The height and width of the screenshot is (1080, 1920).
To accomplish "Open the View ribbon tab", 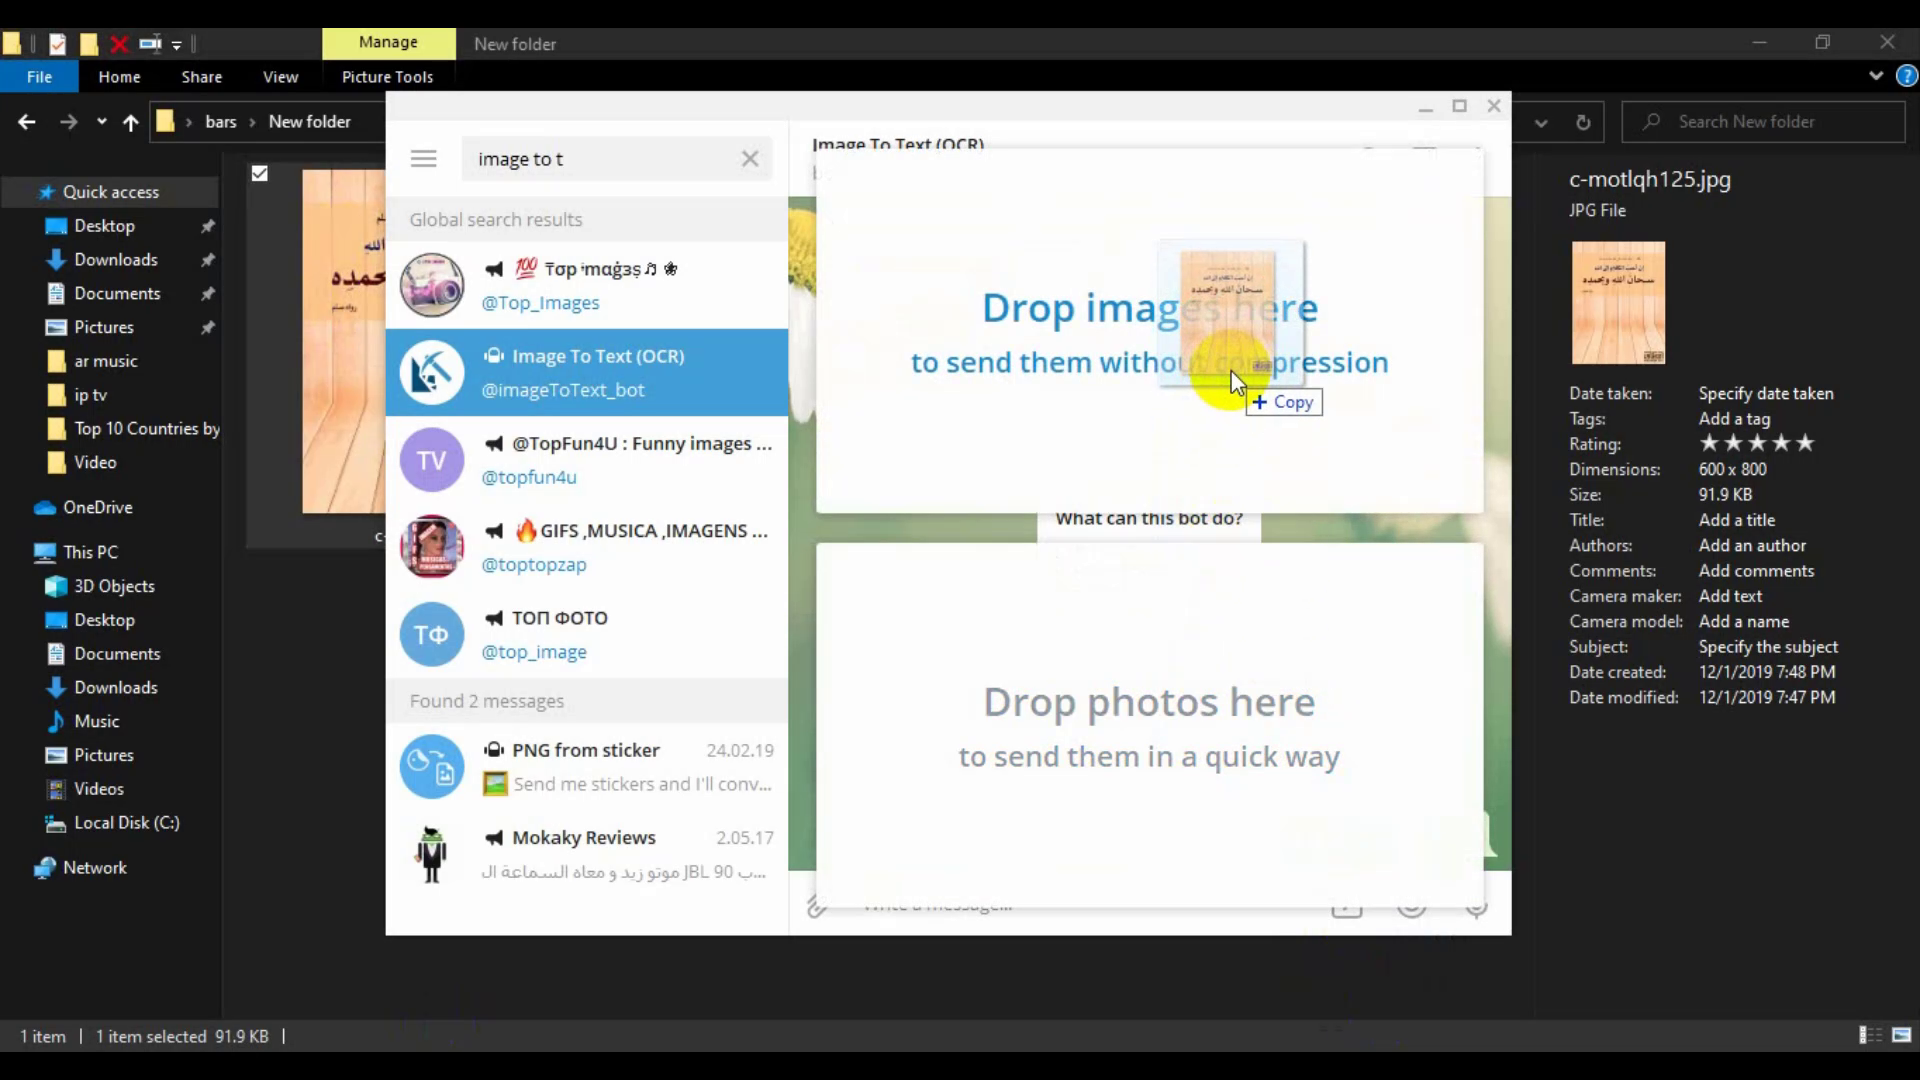I will click(x=281, y=76).
